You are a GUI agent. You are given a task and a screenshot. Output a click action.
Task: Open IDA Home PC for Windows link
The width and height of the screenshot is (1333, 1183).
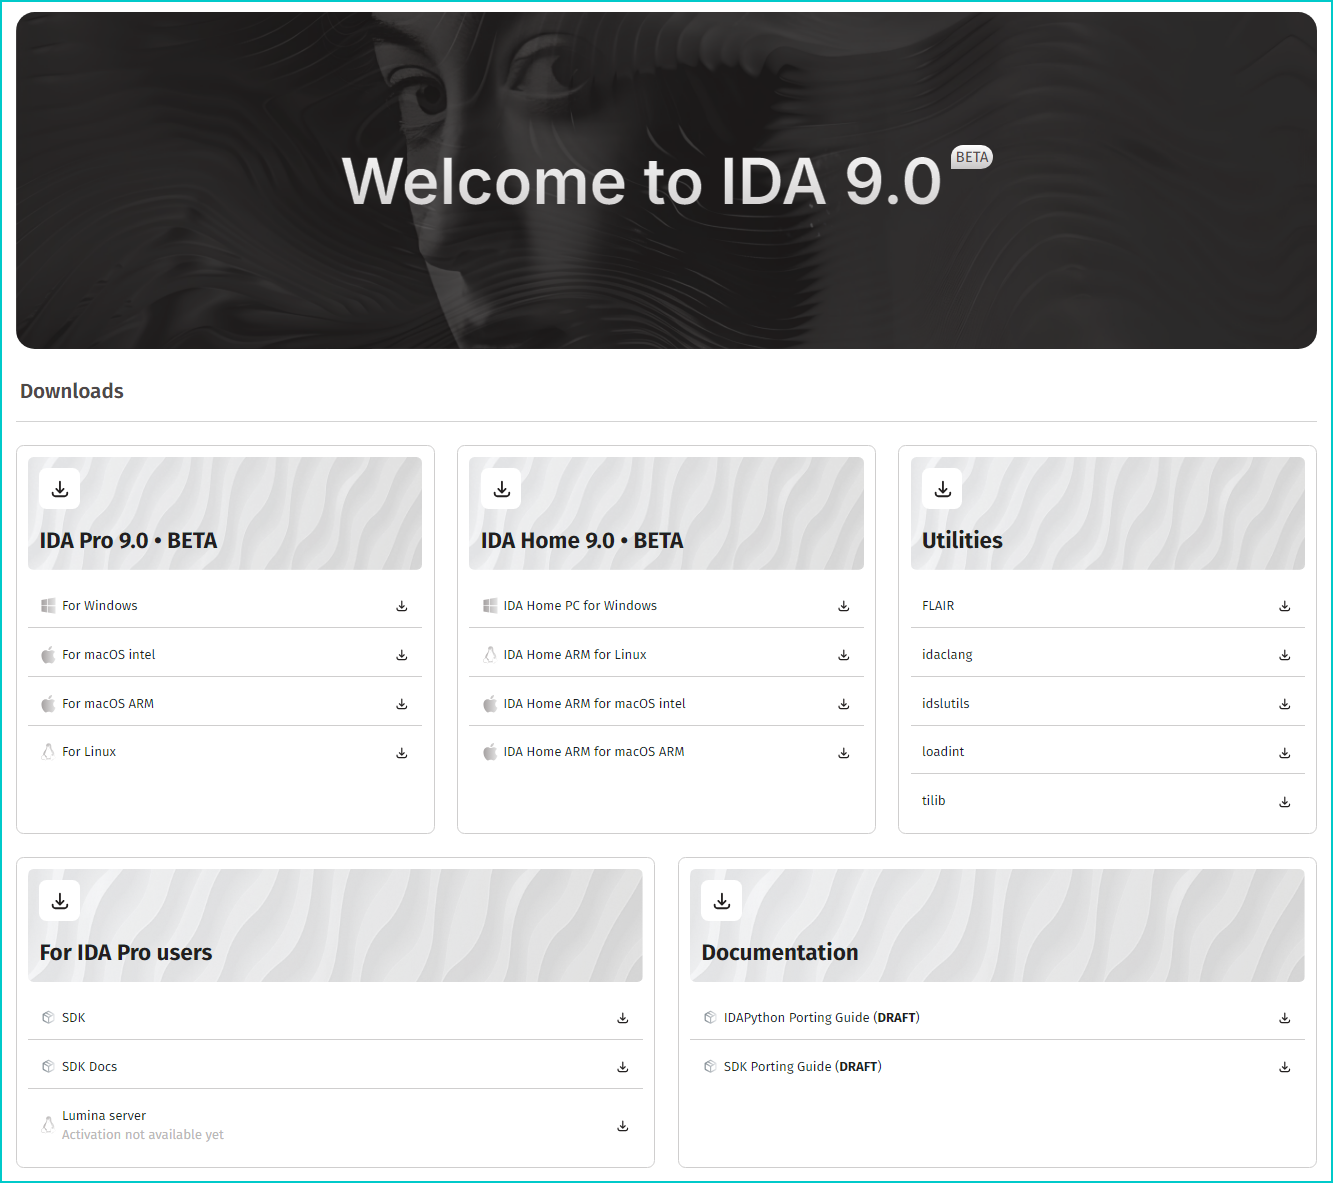point(580,606)
